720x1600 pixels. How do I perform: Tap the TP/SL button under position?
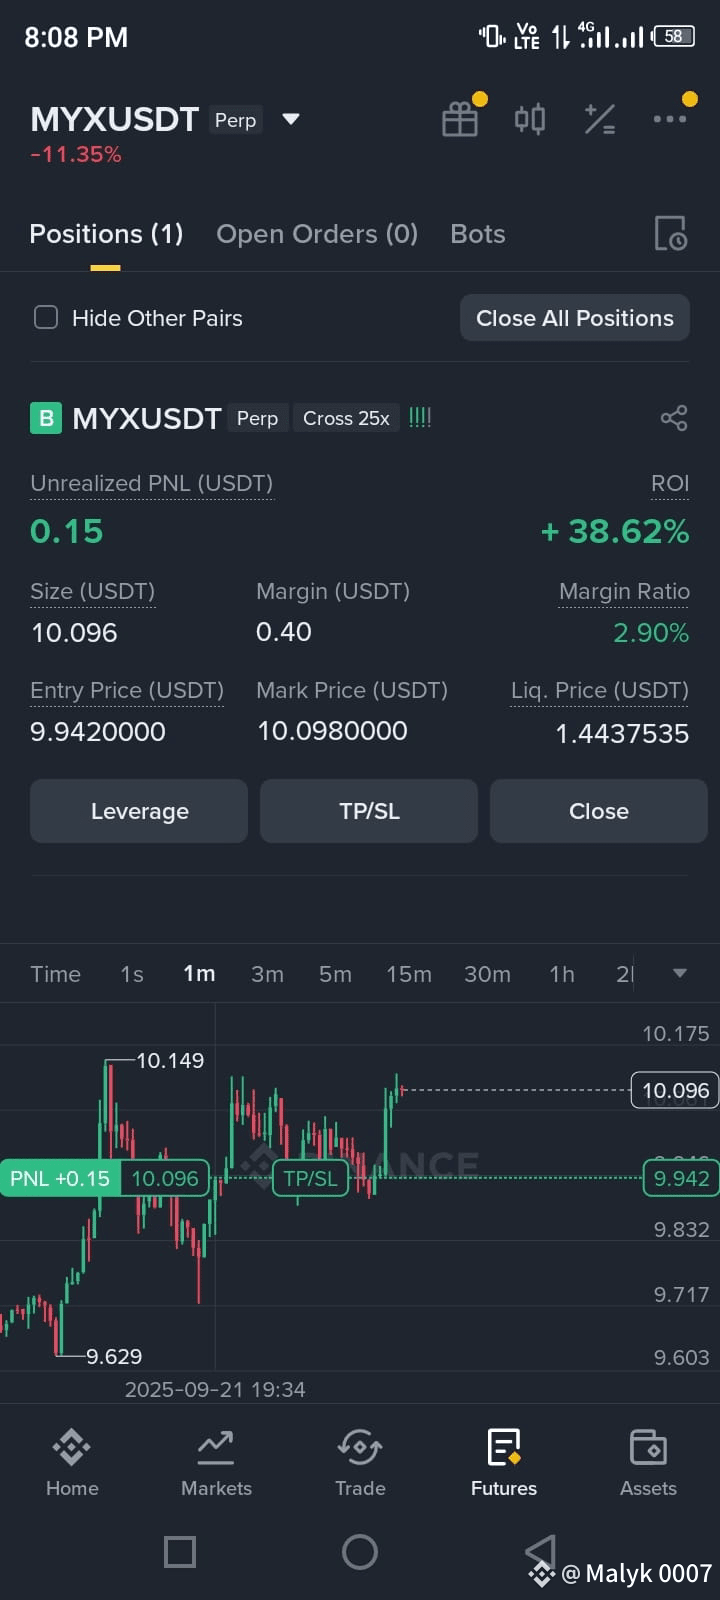[369, 811]
